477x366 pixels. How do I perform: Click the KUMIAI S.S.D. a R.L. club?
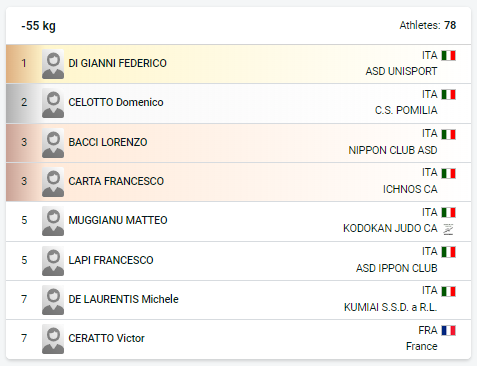[x=391, y=307]
